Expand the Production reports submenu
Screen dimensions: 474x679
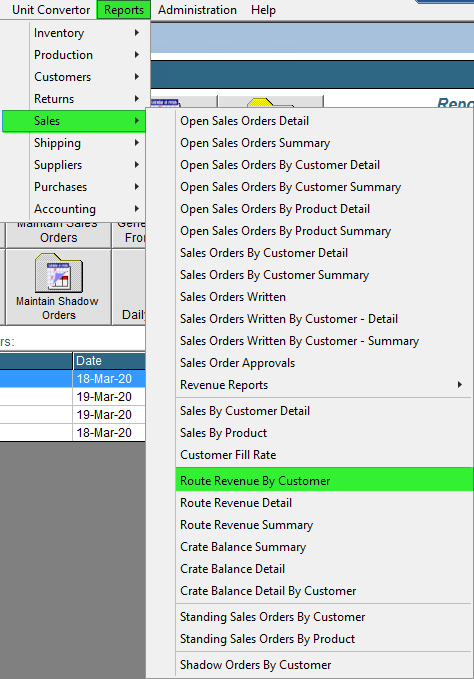click(x=74, y=55)
